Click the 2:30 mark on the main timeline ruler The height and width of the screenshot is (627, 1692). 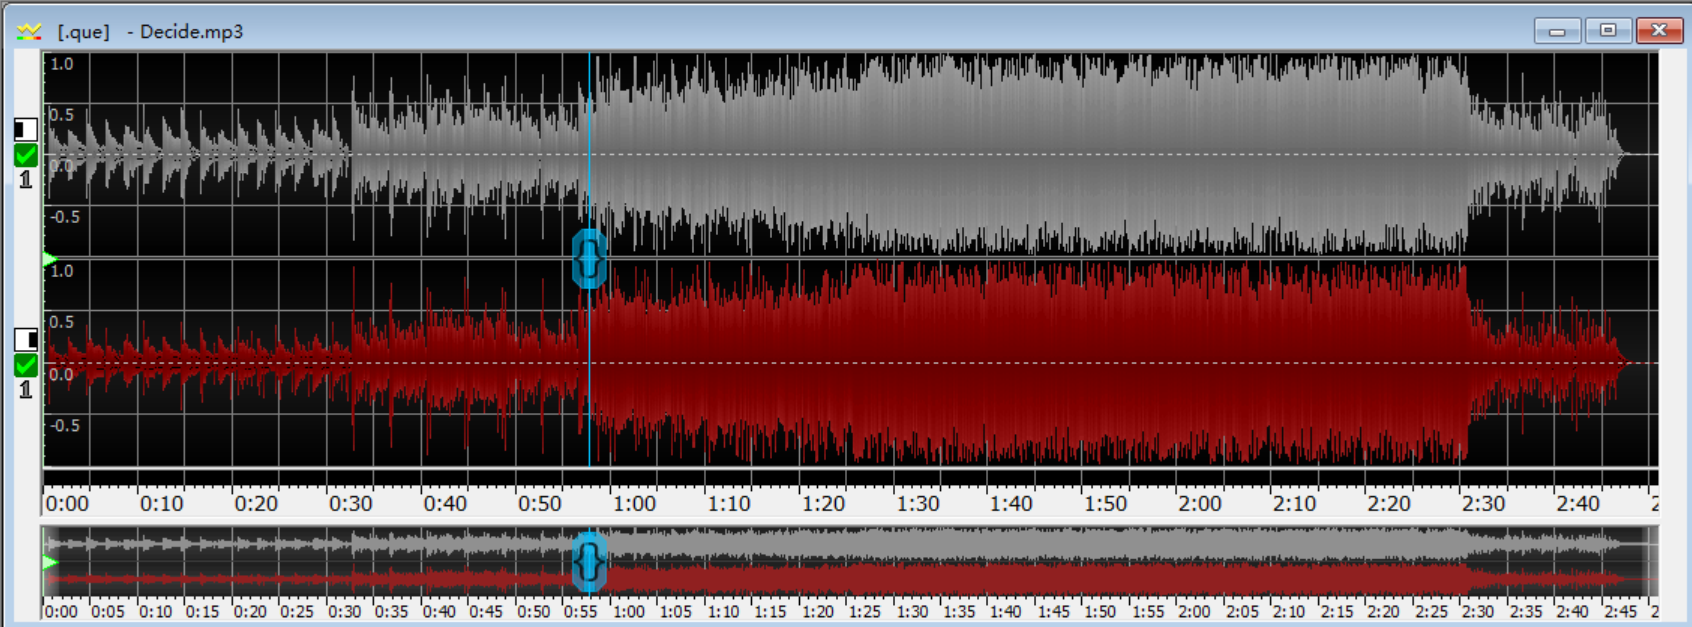click(x=1483, y=504)
